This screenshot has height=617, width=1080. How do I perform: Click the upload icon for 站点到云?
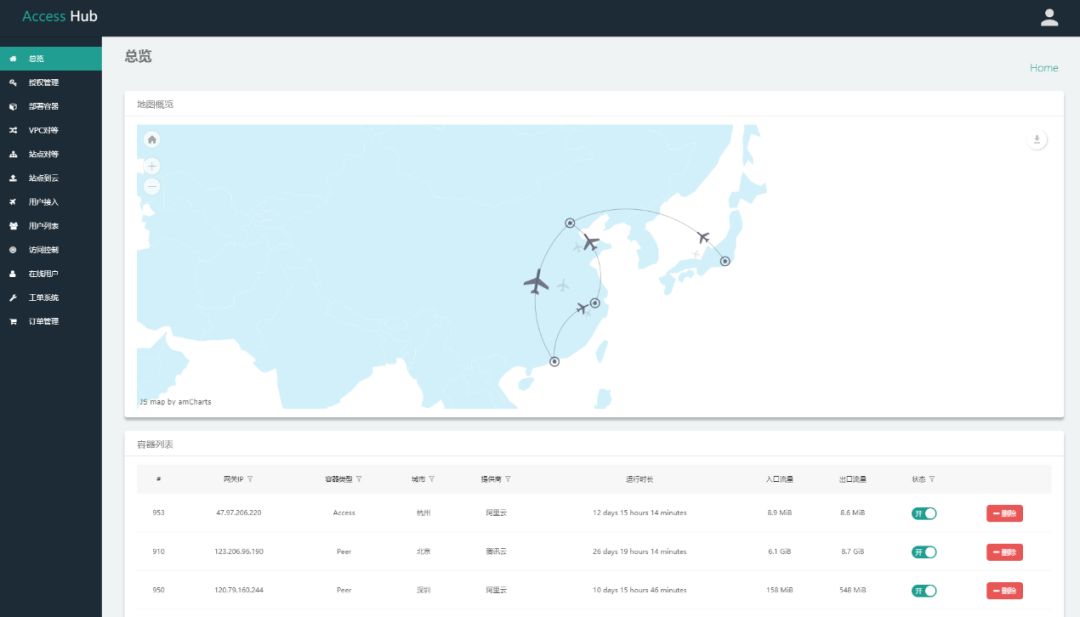point(13,178)
